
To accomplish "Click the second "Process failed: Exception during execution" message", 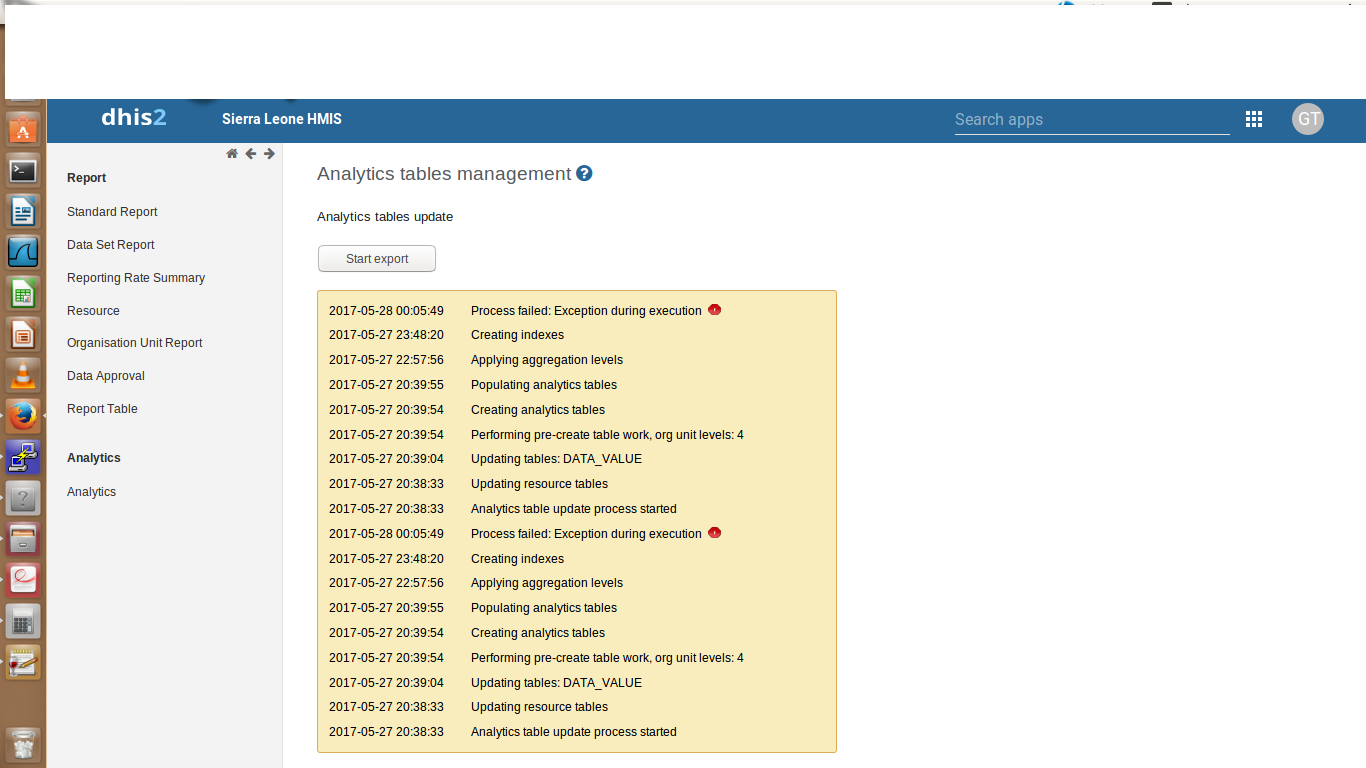I will click(x=586, y=534).
